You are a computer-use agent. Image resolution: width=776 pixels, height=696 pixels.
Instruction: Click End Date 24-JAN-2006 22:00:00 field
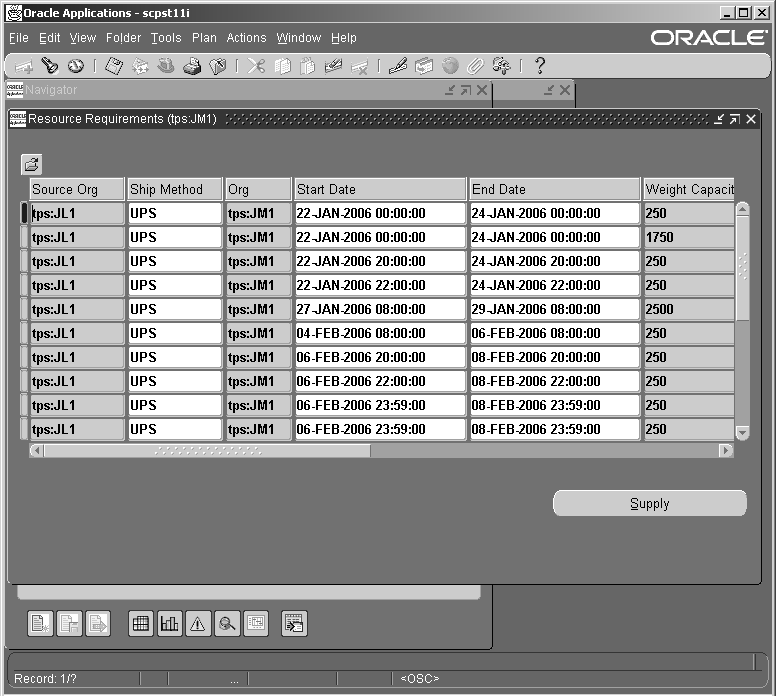point(555,285)
